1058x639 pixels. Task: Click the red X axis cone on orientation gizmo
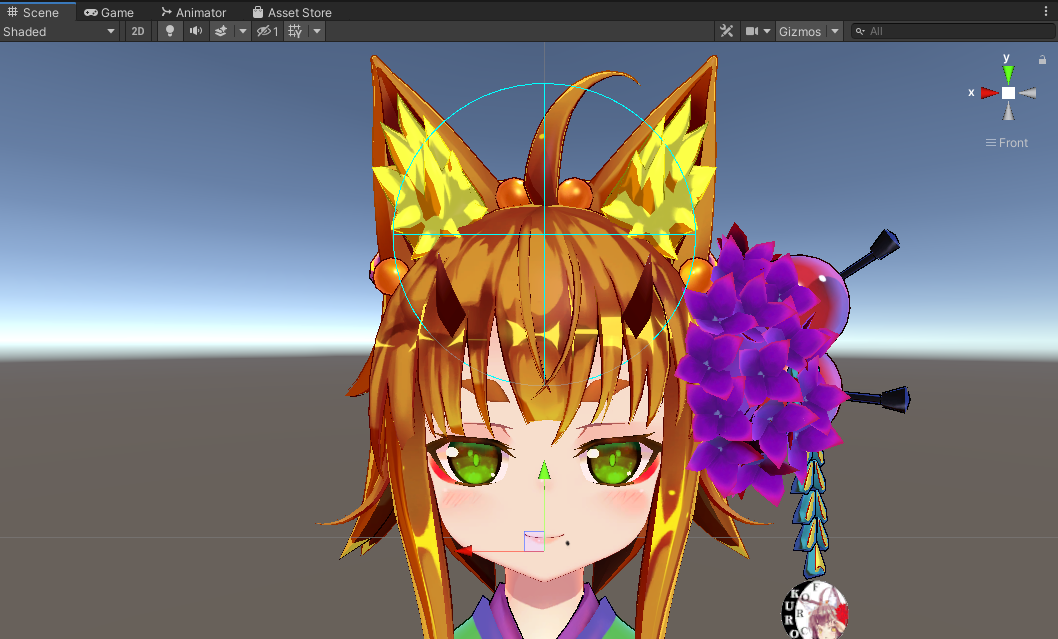coord(989,93)
